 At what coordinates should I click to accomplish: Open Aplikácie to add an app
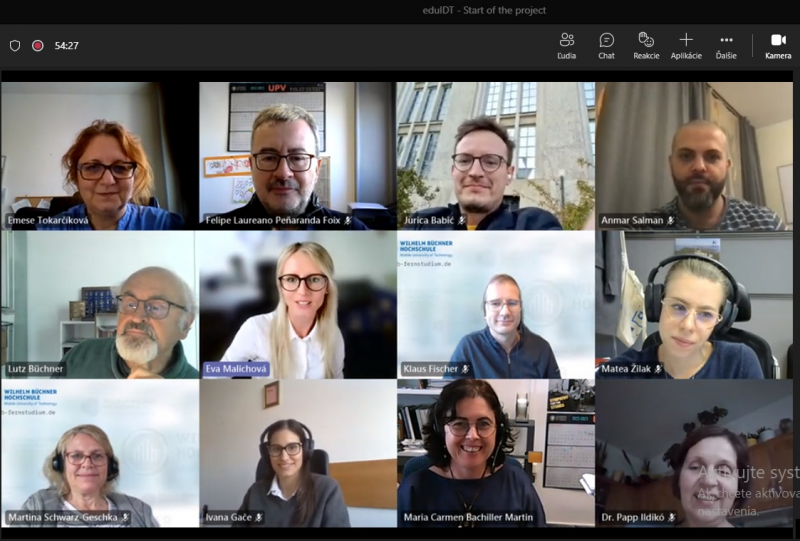click(686, 45)
